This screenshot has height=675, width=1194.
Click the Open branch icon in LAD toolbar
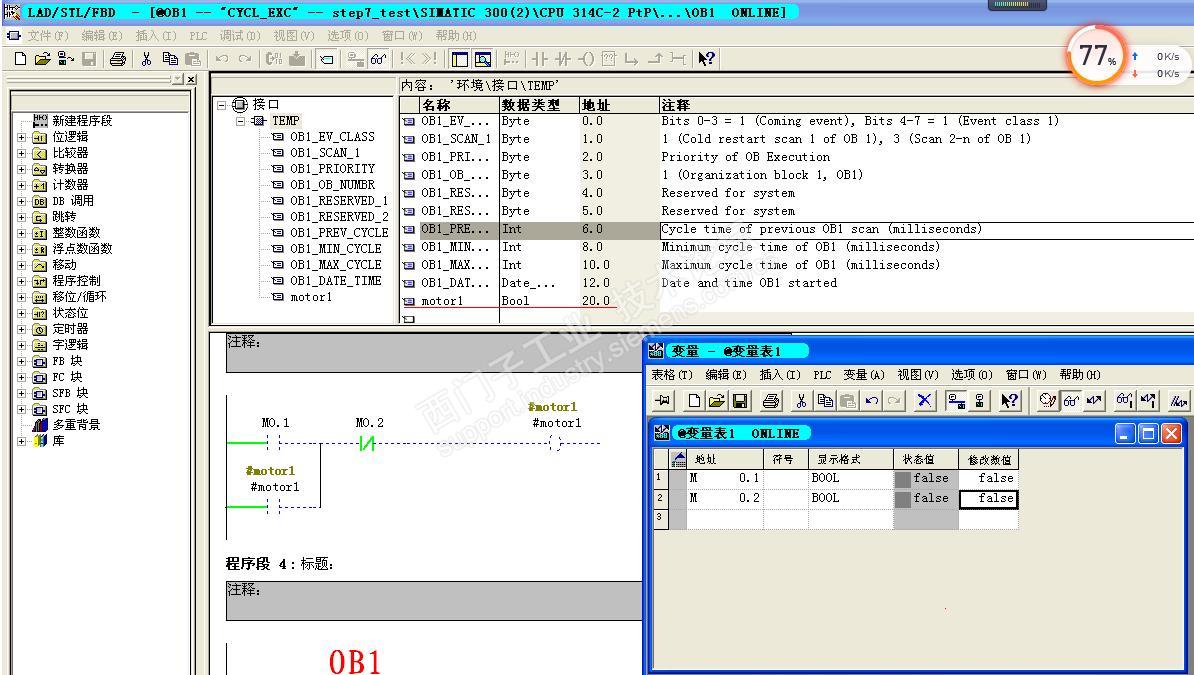pos(631,59)
